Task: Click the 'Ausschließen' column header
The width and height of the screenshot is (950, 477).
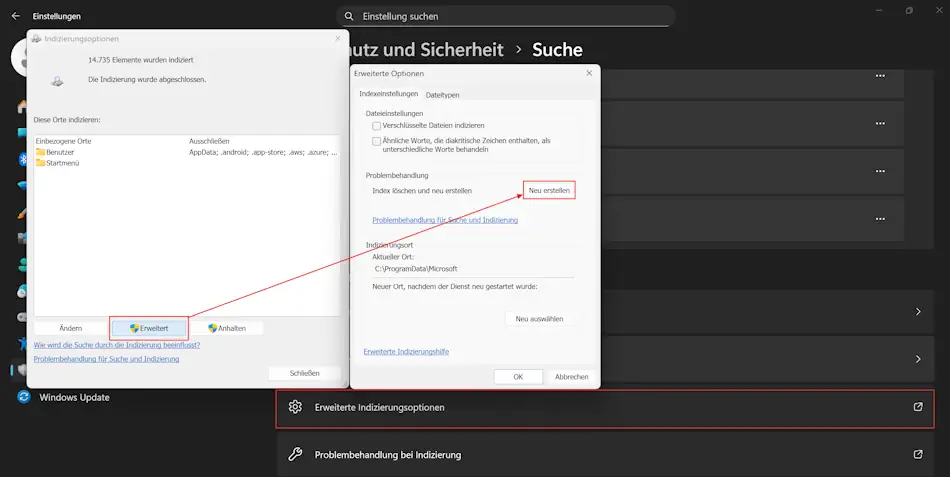Action: click(209, 141)
